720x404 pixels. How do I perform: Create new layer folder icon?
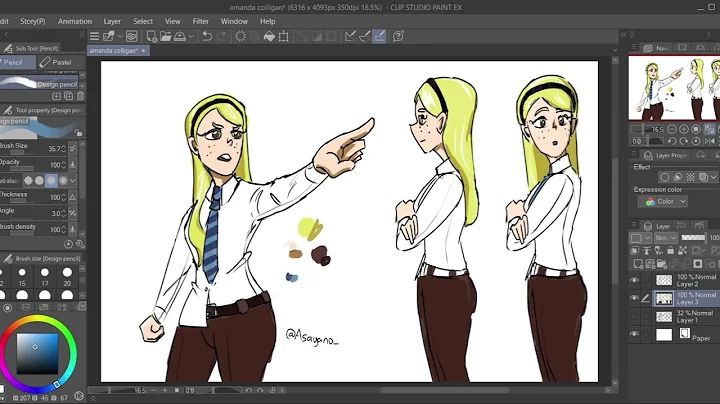[x=662, y=264]
